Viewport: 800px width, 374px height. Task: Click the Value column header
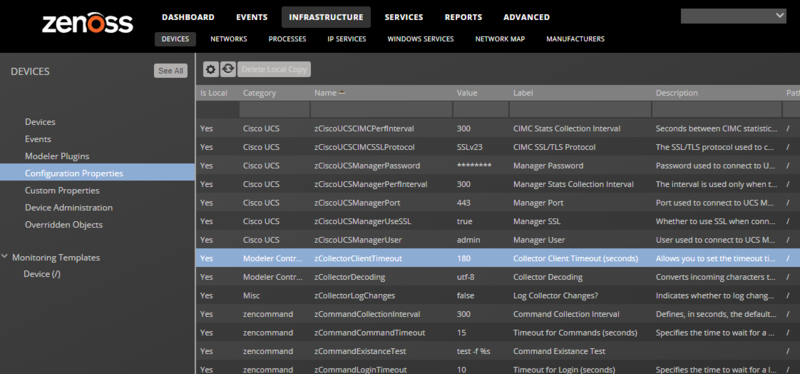[467, 93]
